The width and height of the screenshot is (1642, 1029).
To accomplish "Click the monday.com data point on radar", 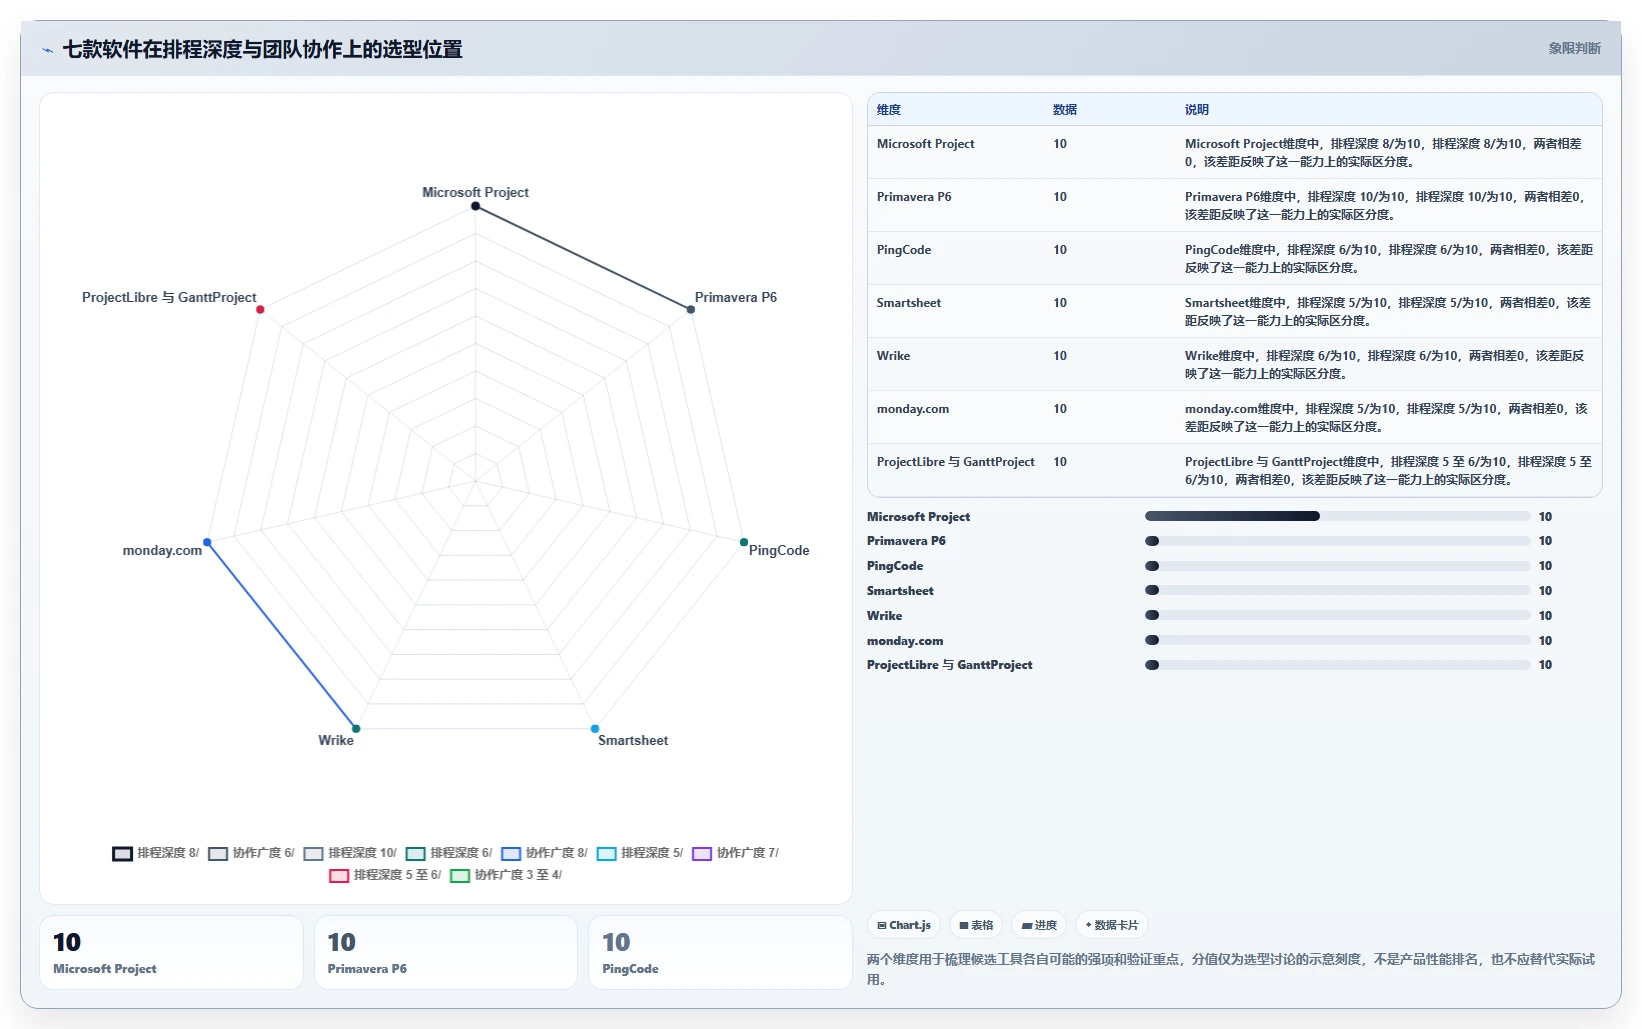I will coord(207,542).
